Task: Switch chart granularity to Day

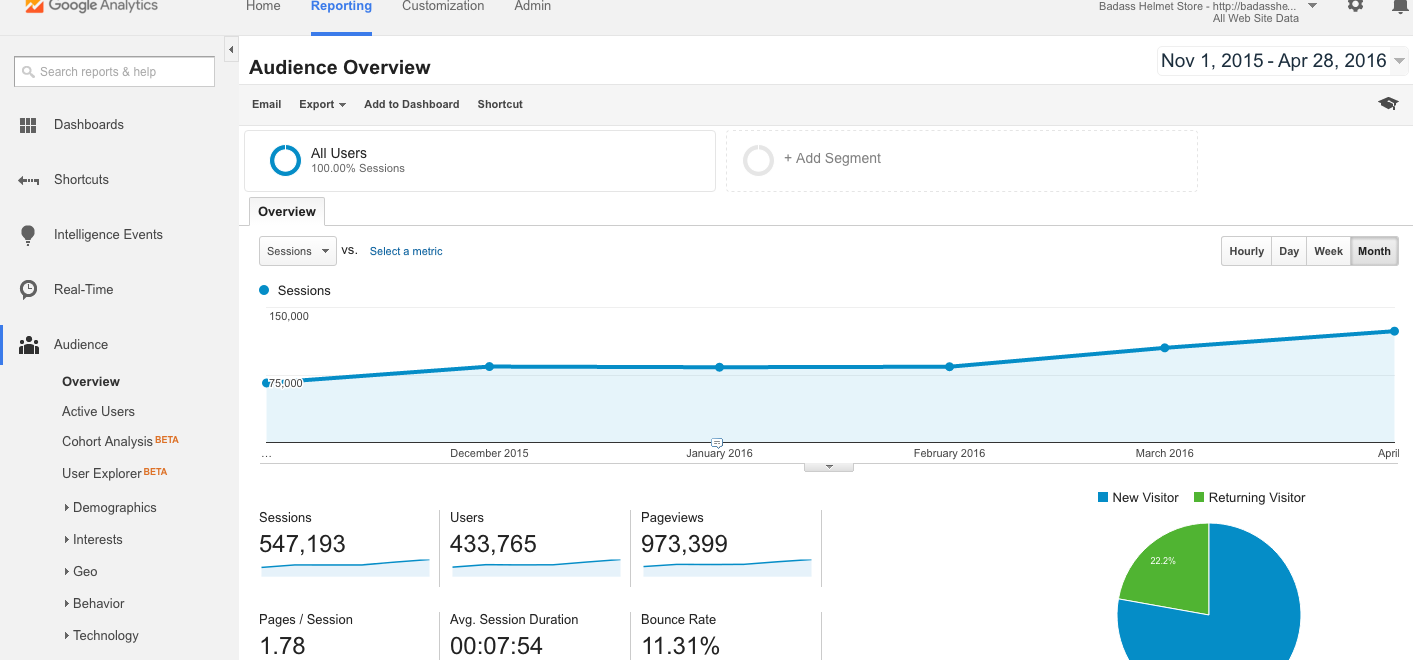Action: coord(1289,251)
